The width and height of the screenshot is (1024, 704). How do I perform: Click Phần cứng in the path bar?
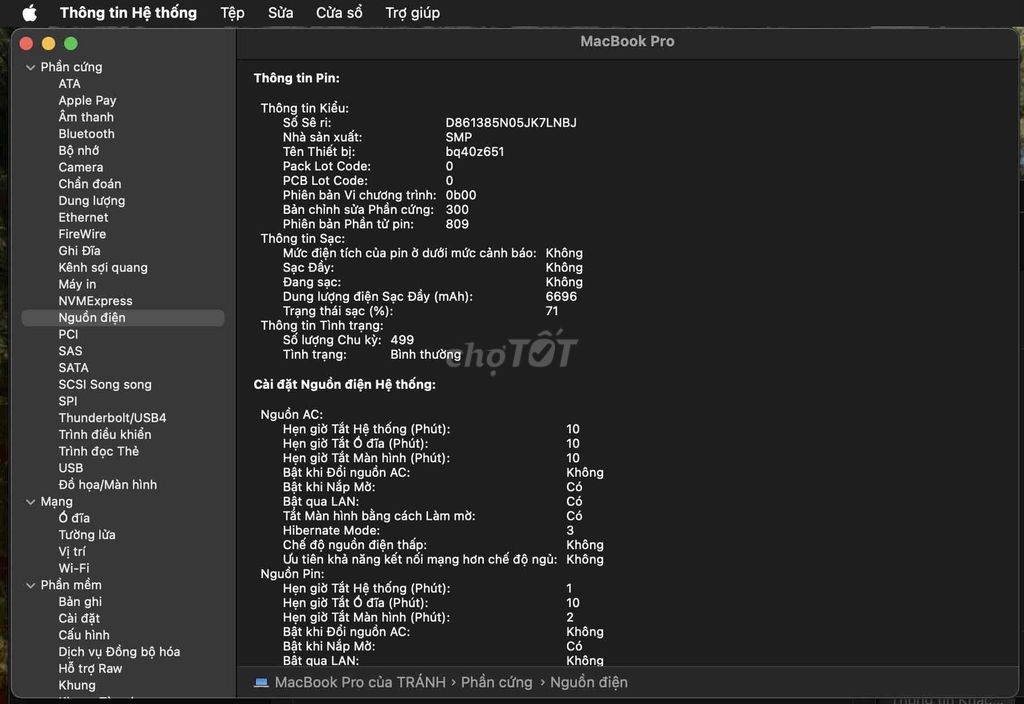point(496,682)
